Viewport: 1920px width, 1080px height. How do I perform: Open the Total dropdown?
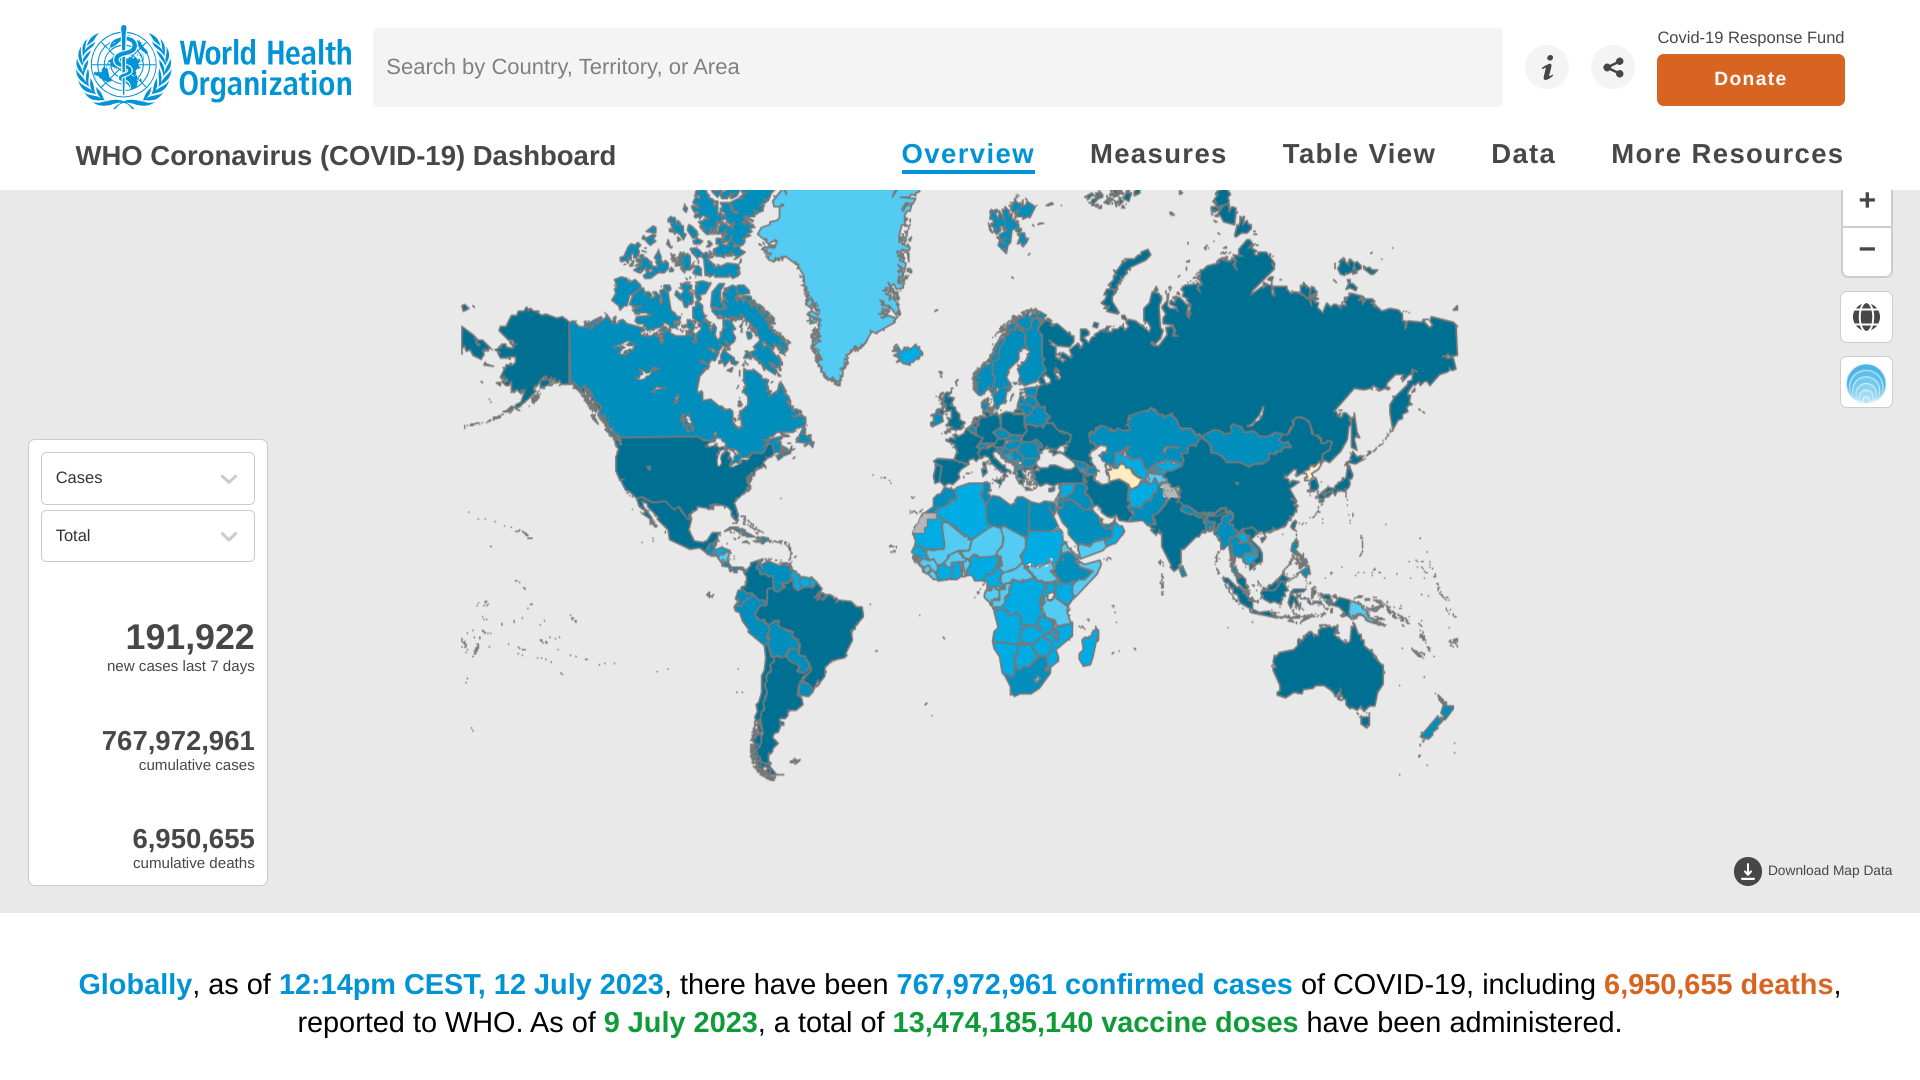(x=148, y=536)
